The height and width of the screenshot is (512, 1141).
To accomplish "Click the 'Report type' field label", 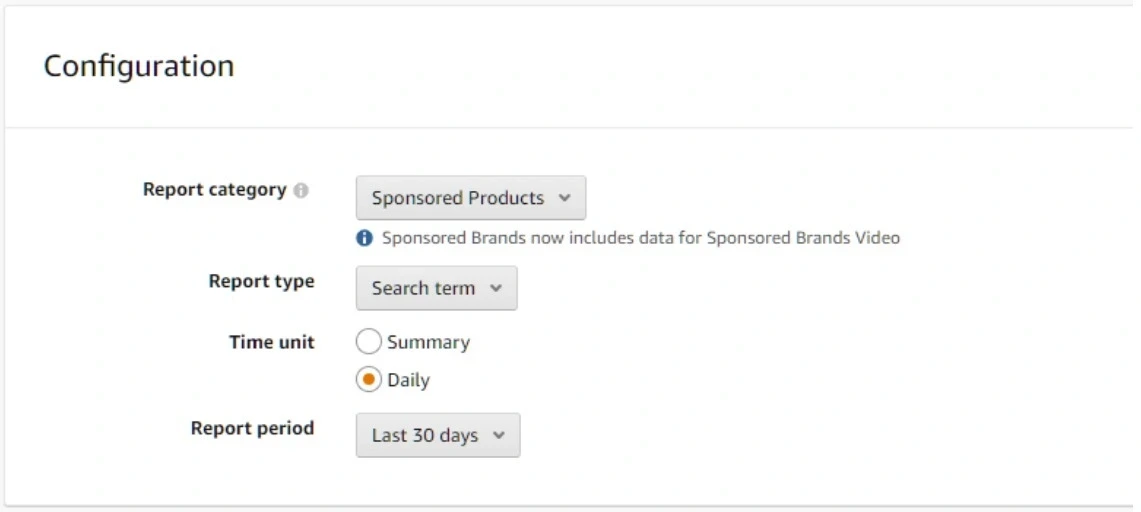I will (261, 282).
